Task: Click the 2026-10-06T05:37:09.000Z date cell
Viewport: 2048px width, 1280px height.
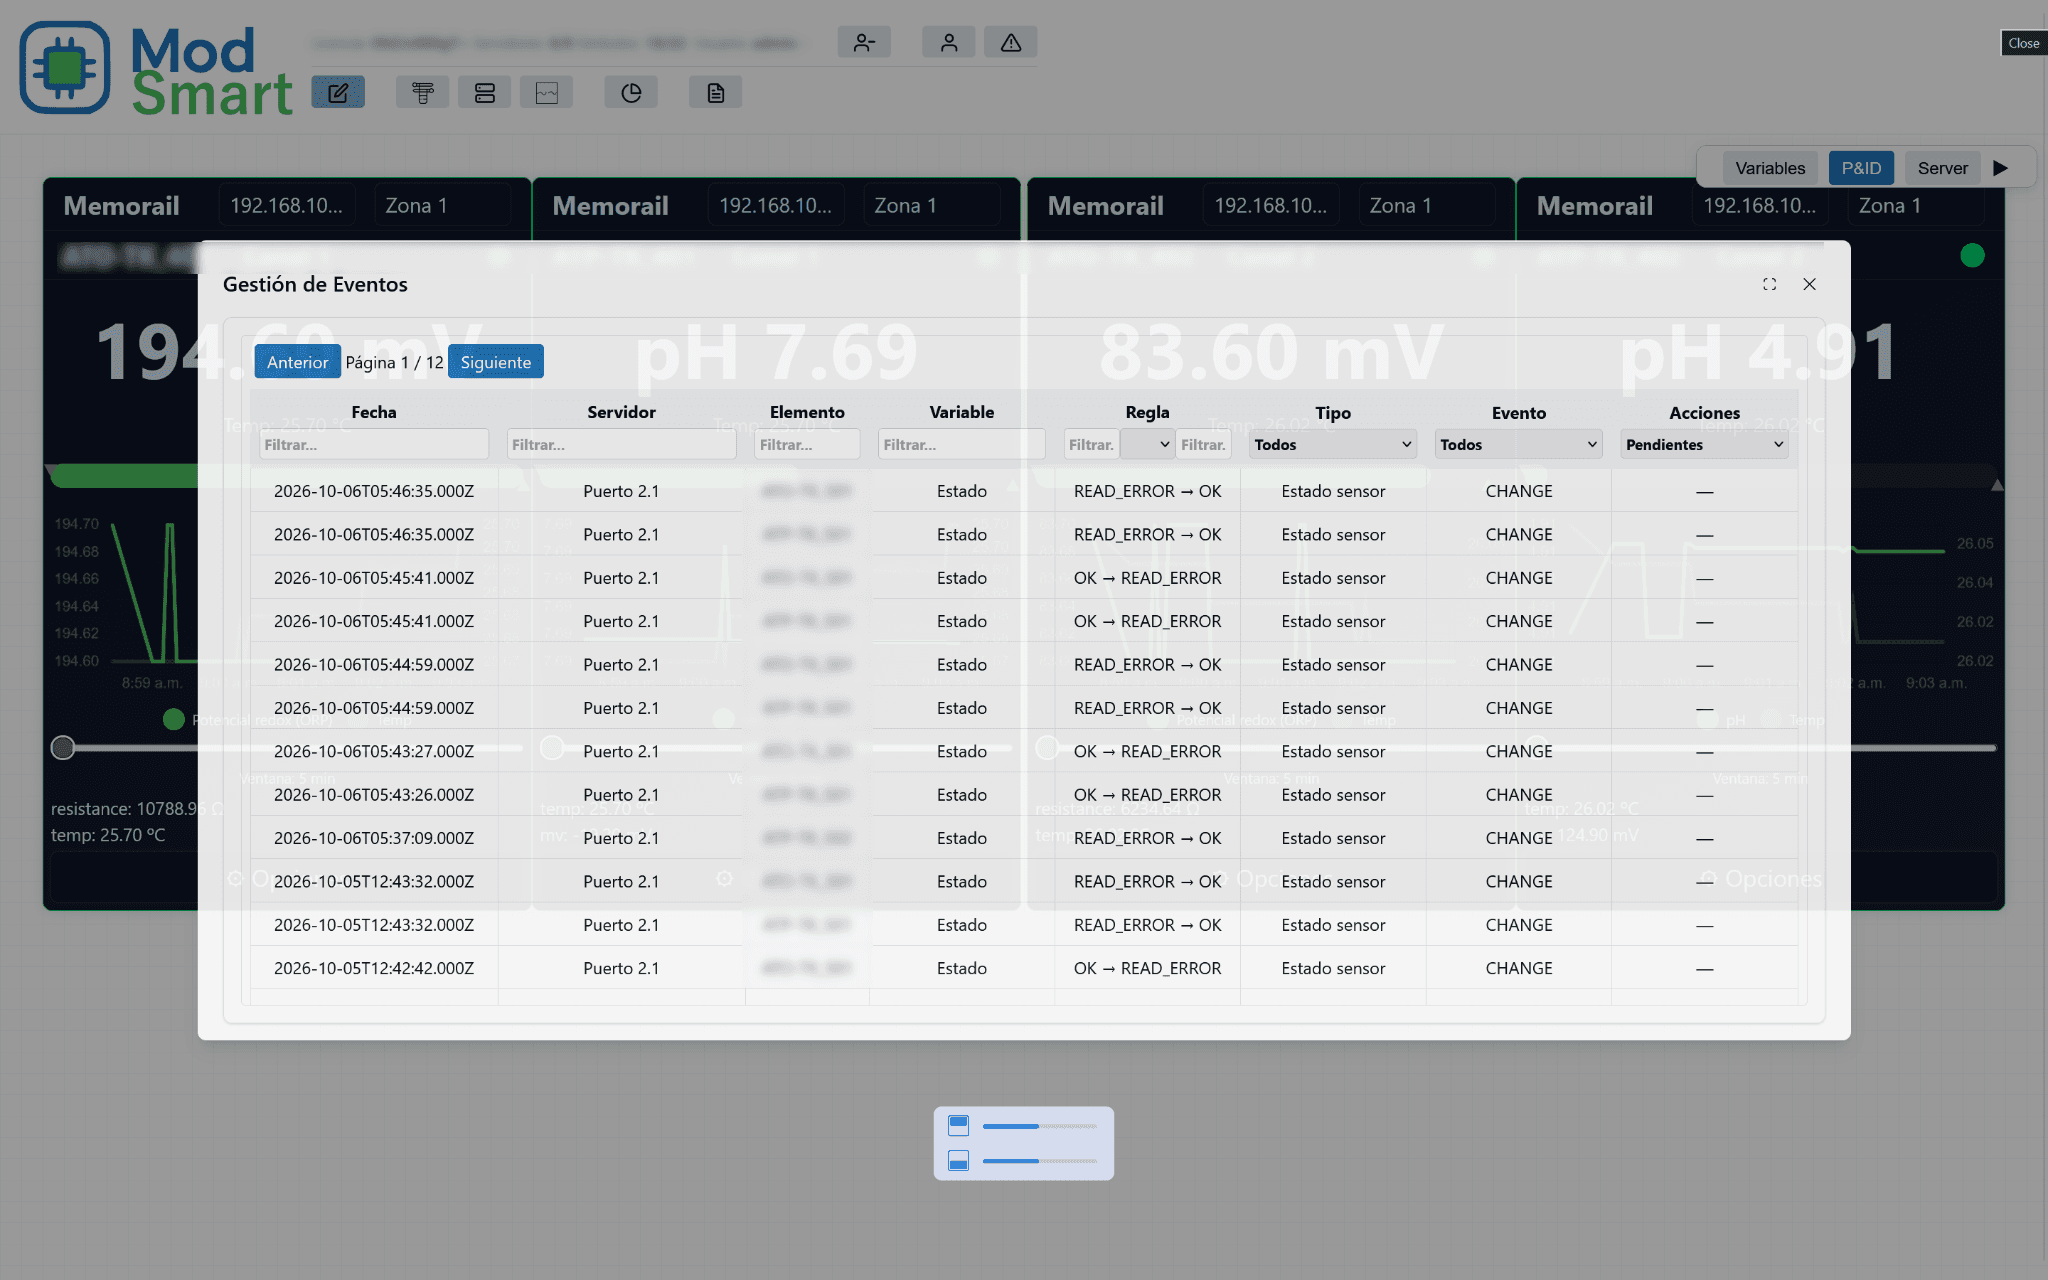Action: pyautogui.click(x=374, y=838)
